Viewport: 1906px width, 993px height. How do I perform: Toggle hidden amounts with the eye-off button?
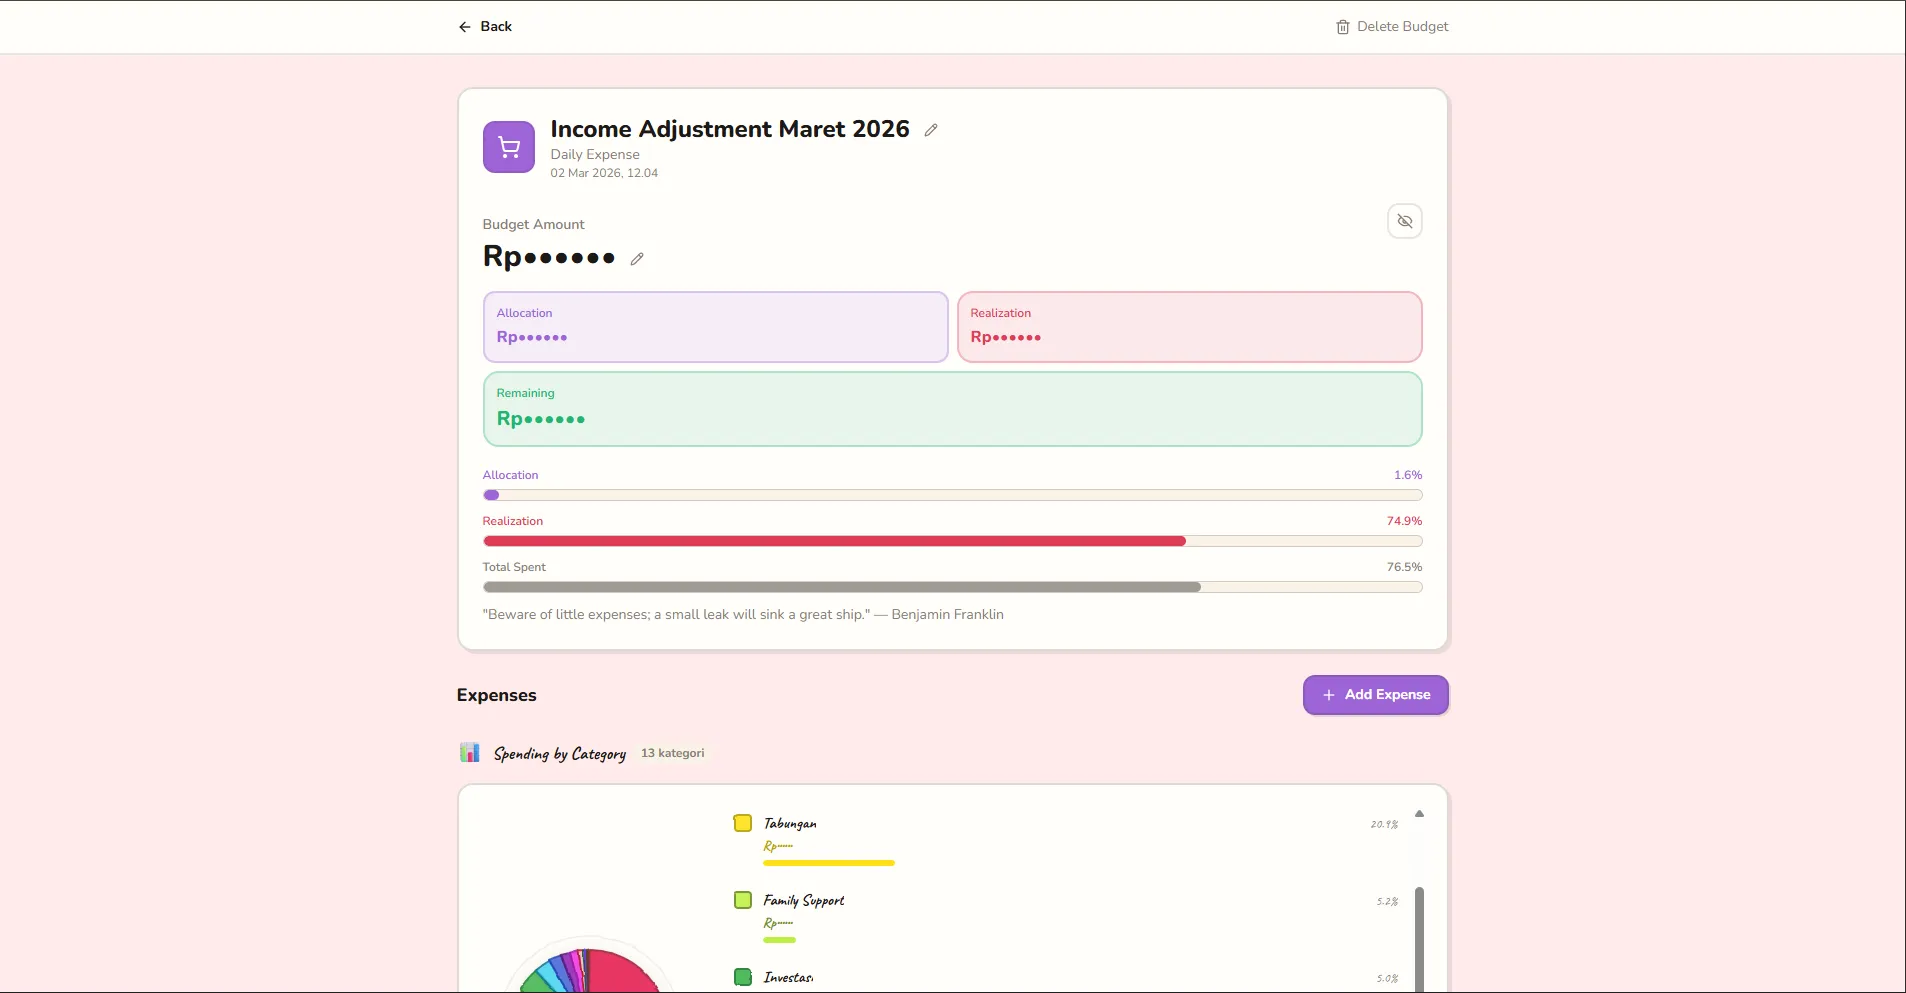pyautogui.click(x=1405, y=221)
